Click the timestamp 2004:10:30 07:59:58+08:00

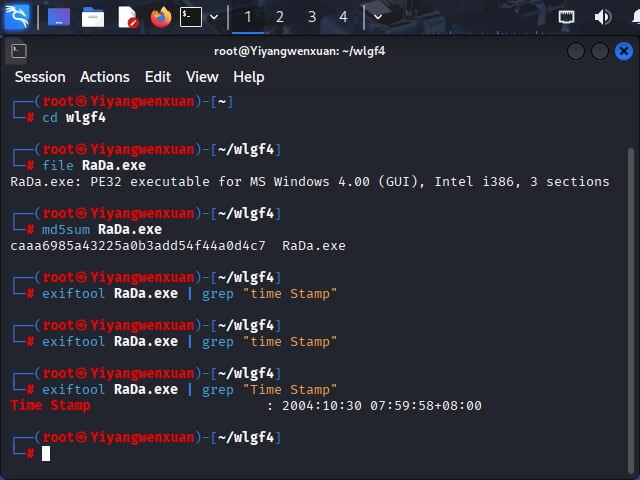[382, 406]
